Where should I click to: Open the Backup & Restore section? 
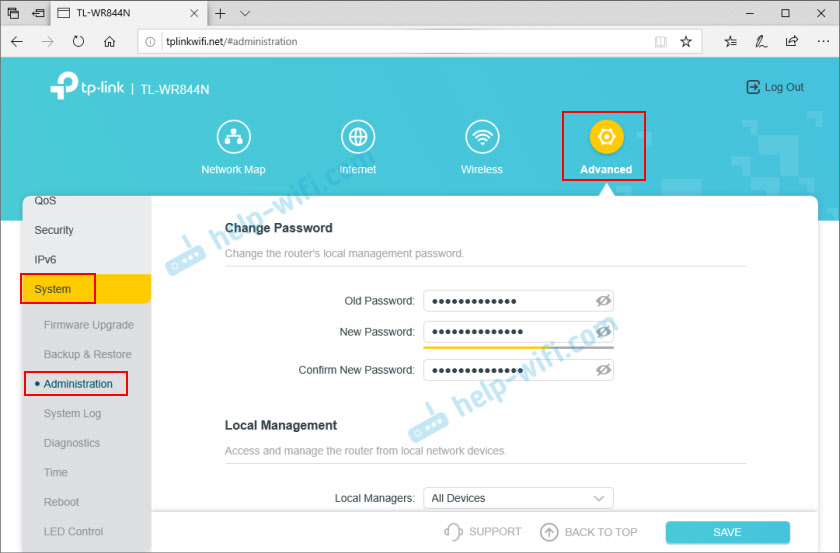(x=87, y=354)
